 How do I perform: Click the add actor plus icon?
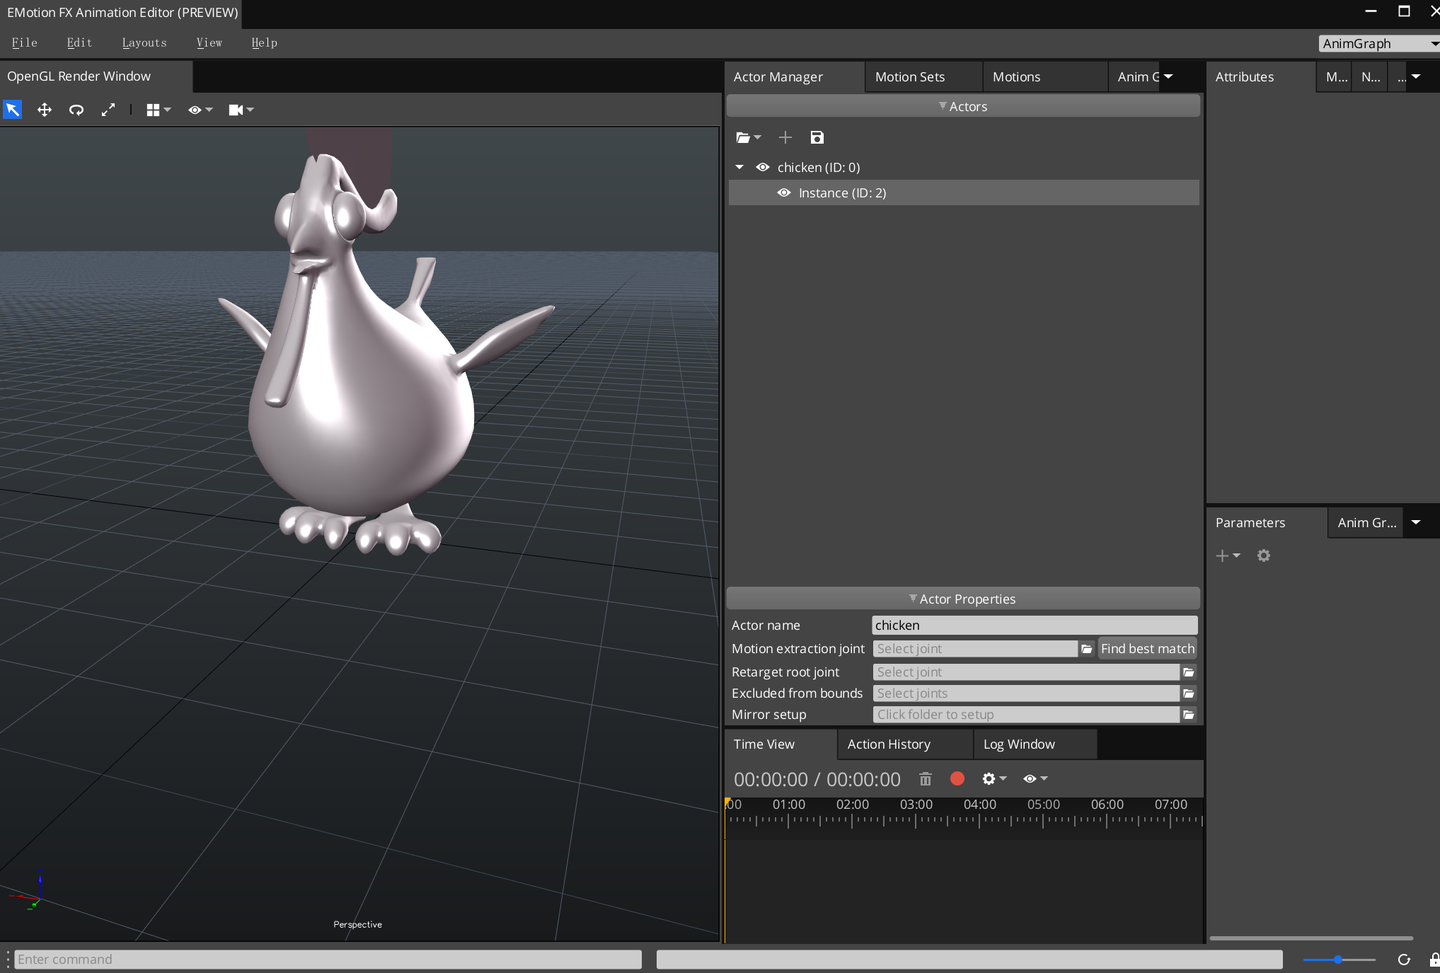785,138
